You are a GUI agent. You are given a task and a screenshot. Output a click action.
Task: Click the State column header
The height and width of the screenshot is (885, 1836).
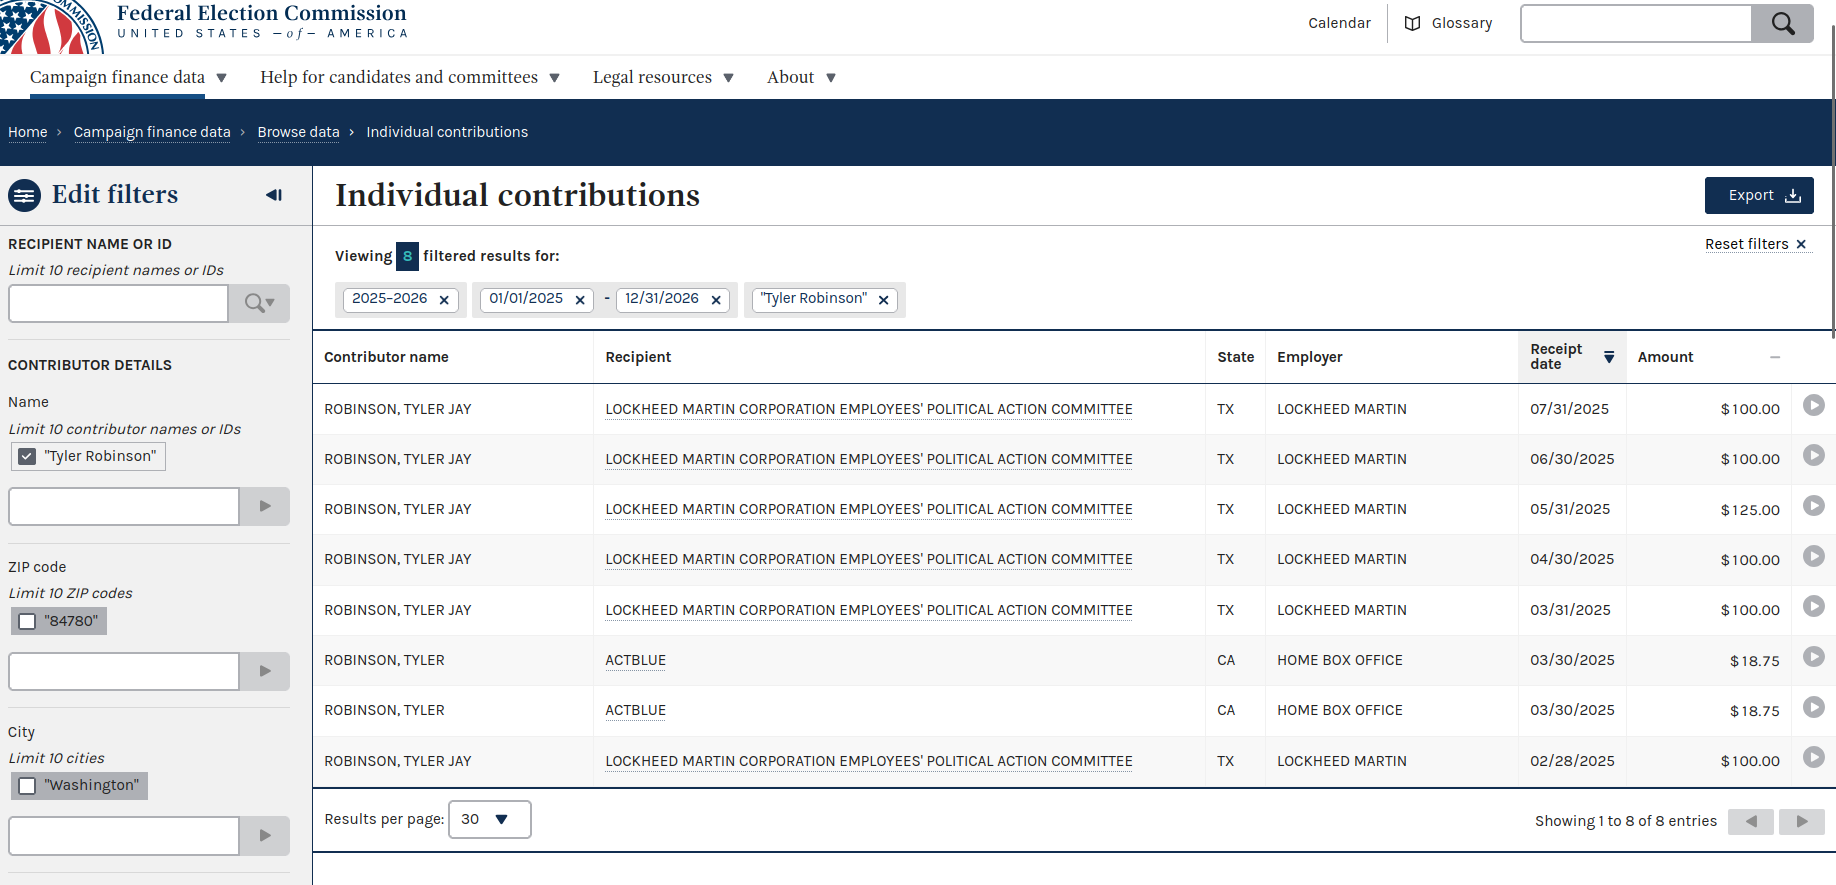click(1236, 357)
